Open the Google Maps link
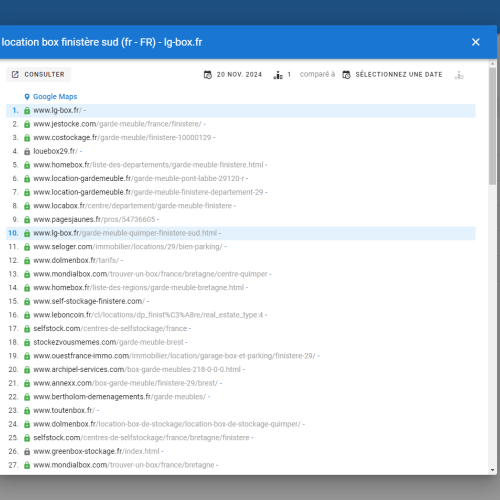500x500 pixels. pos(55,97)
